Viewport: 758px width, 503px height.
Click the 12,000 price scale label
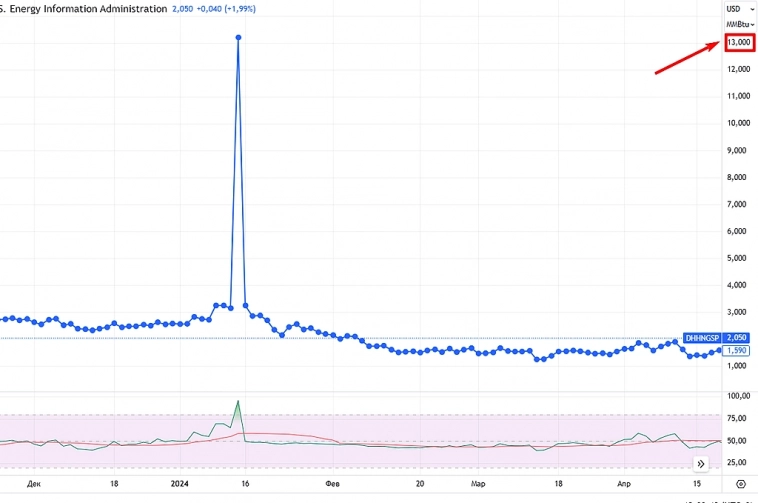click(x=739, y=69)
